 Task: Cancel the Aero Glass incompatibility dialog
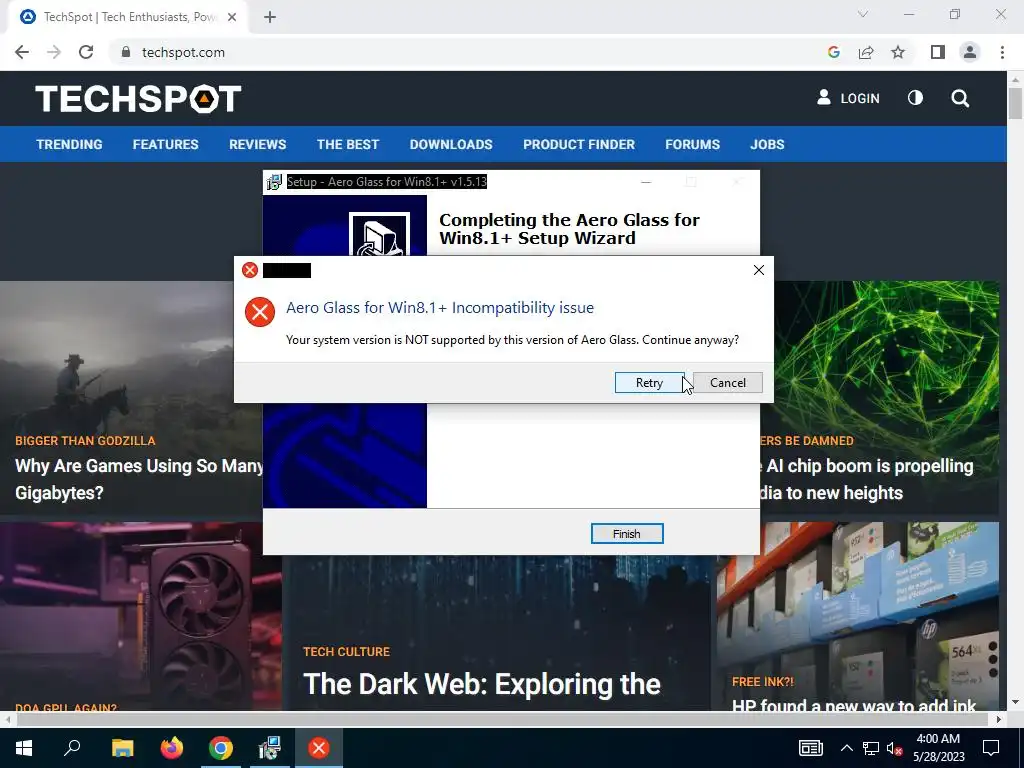(x=728, y=383)
